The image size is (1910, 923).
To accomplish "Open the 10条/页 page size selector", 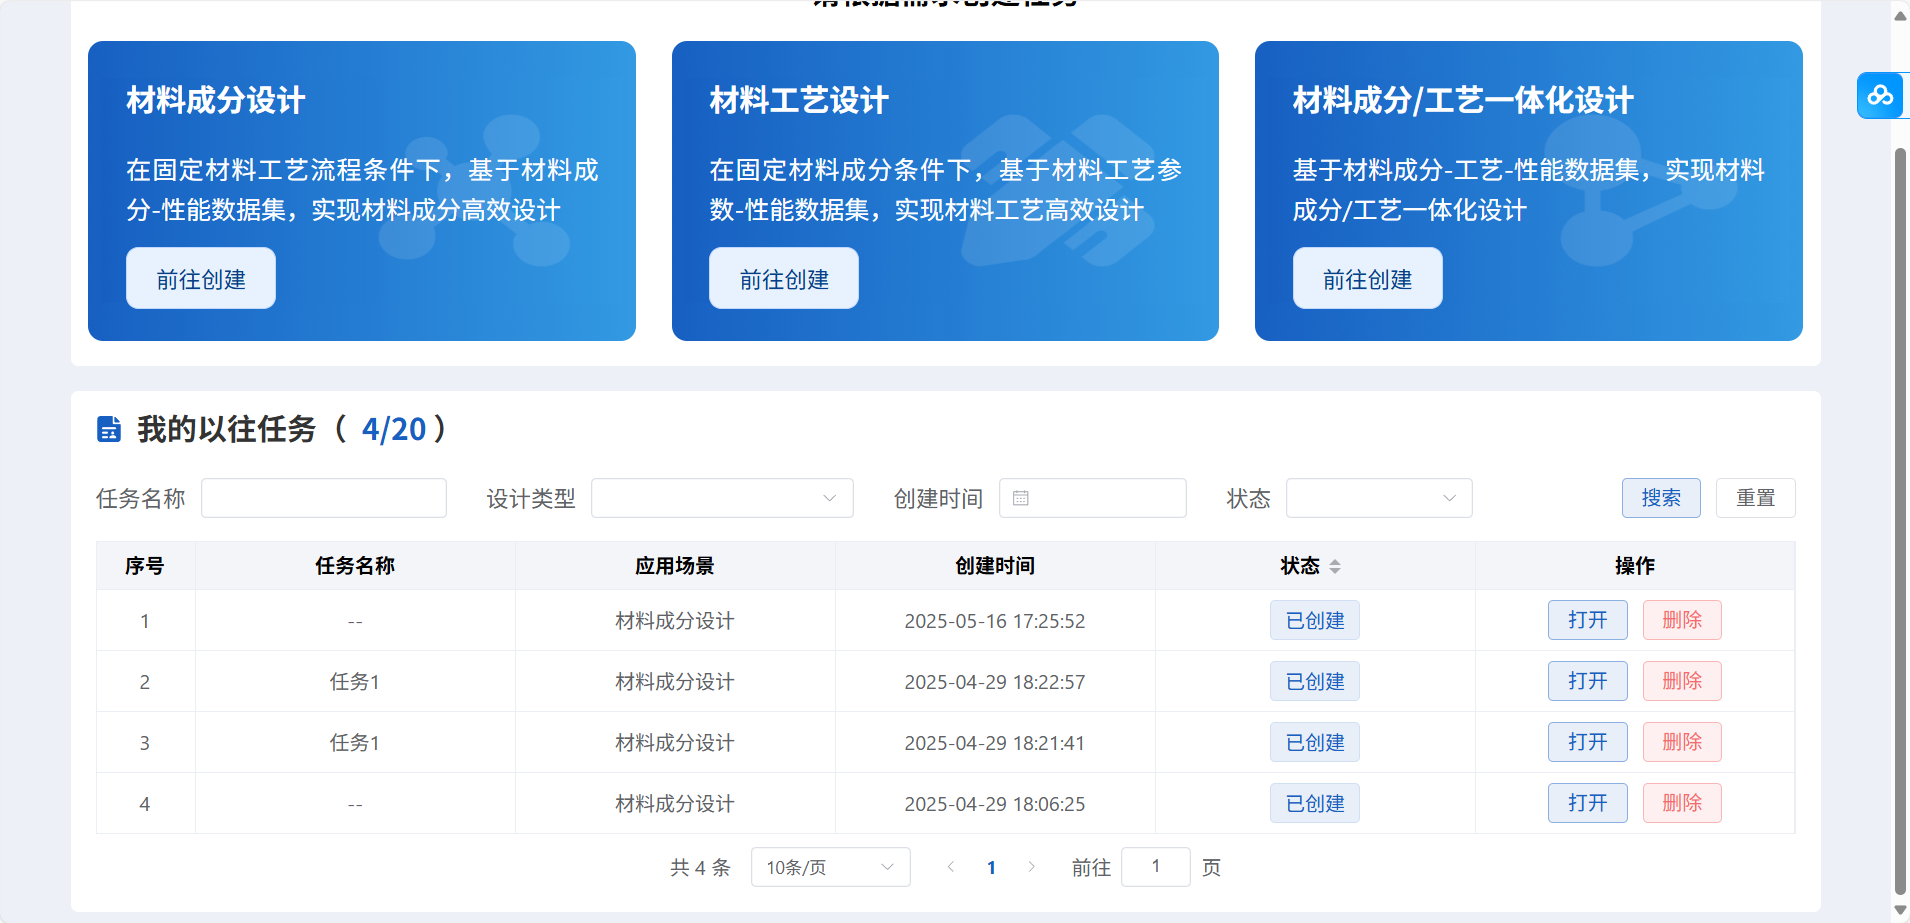I will pyautogui.click(x=829, y=867).
